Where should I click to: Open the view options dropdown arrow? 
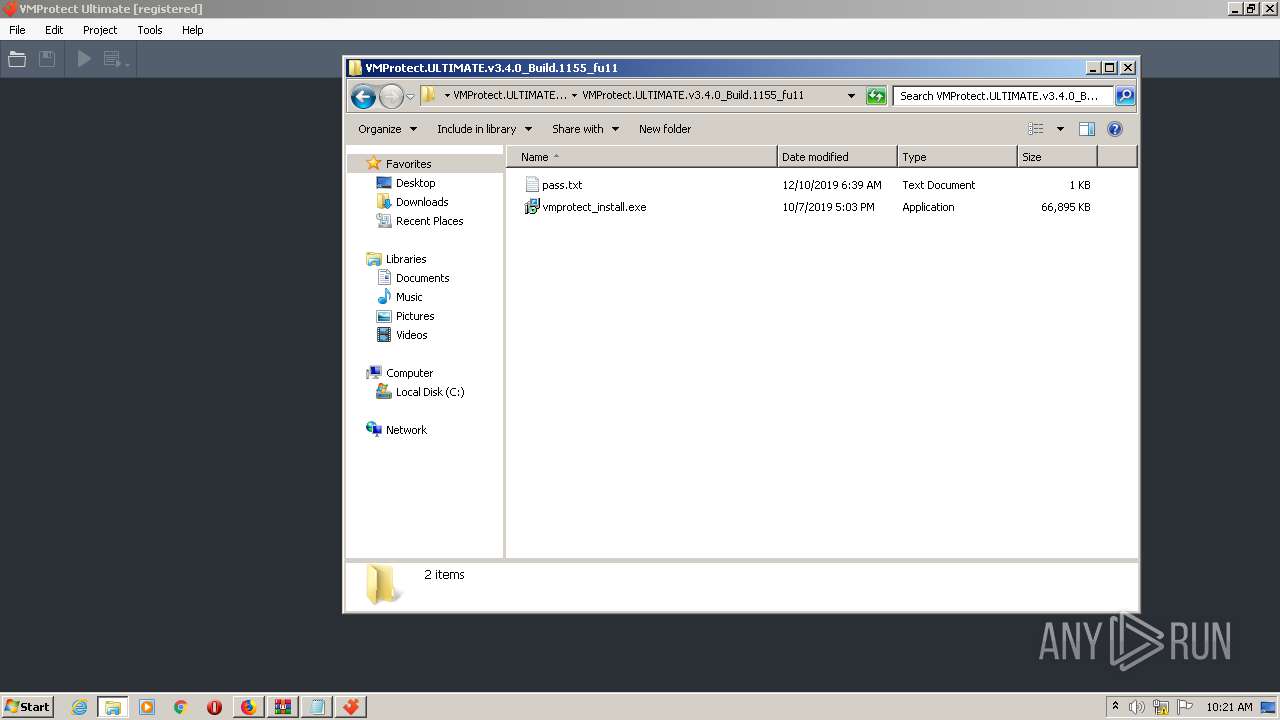pyautogui.click(x=1060, y=129)
